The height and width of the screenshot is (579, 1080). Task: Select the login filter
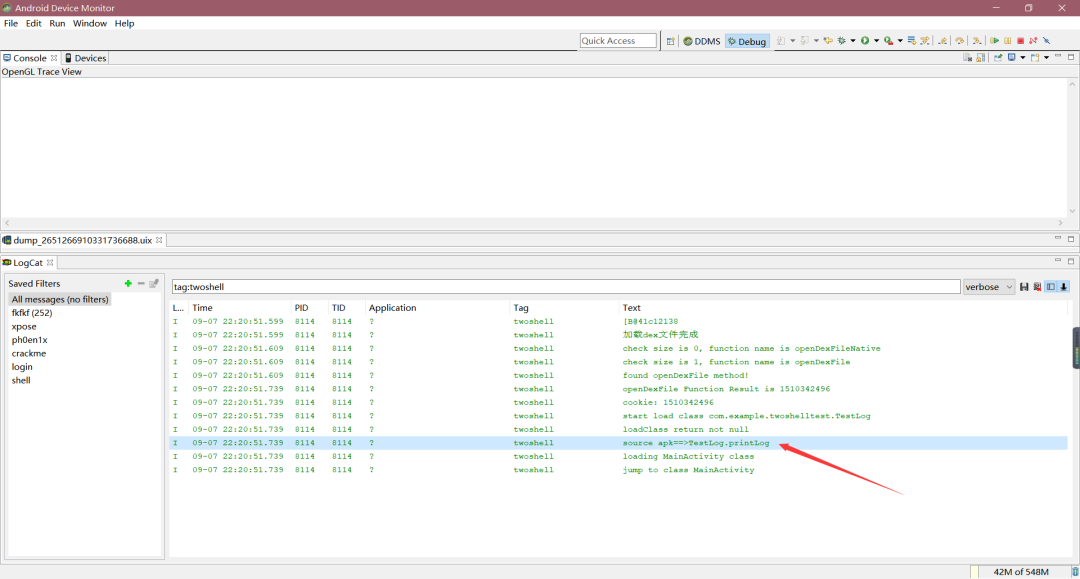tap(22, 367)
